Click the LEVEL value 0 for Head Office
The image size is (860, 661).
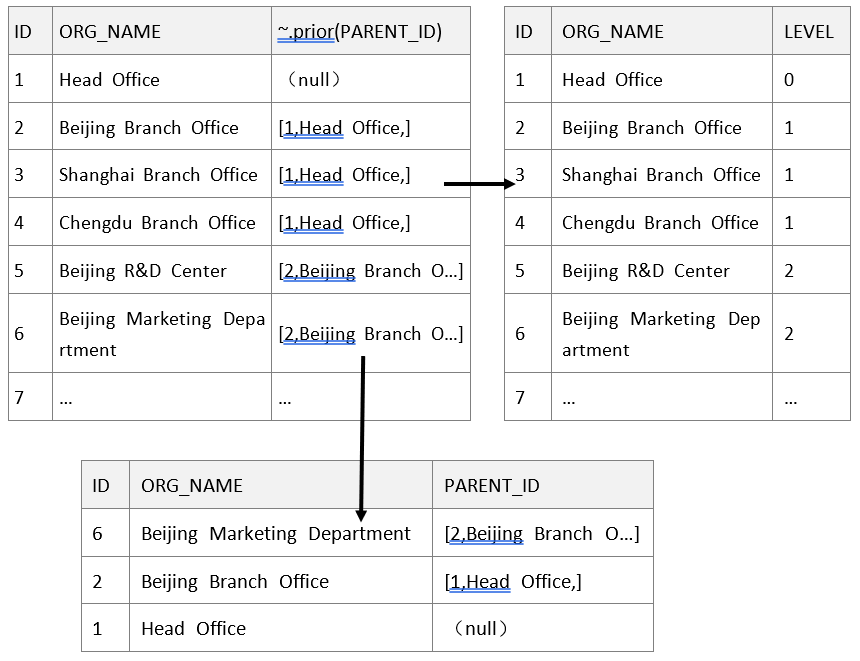[x=789, y=80]
